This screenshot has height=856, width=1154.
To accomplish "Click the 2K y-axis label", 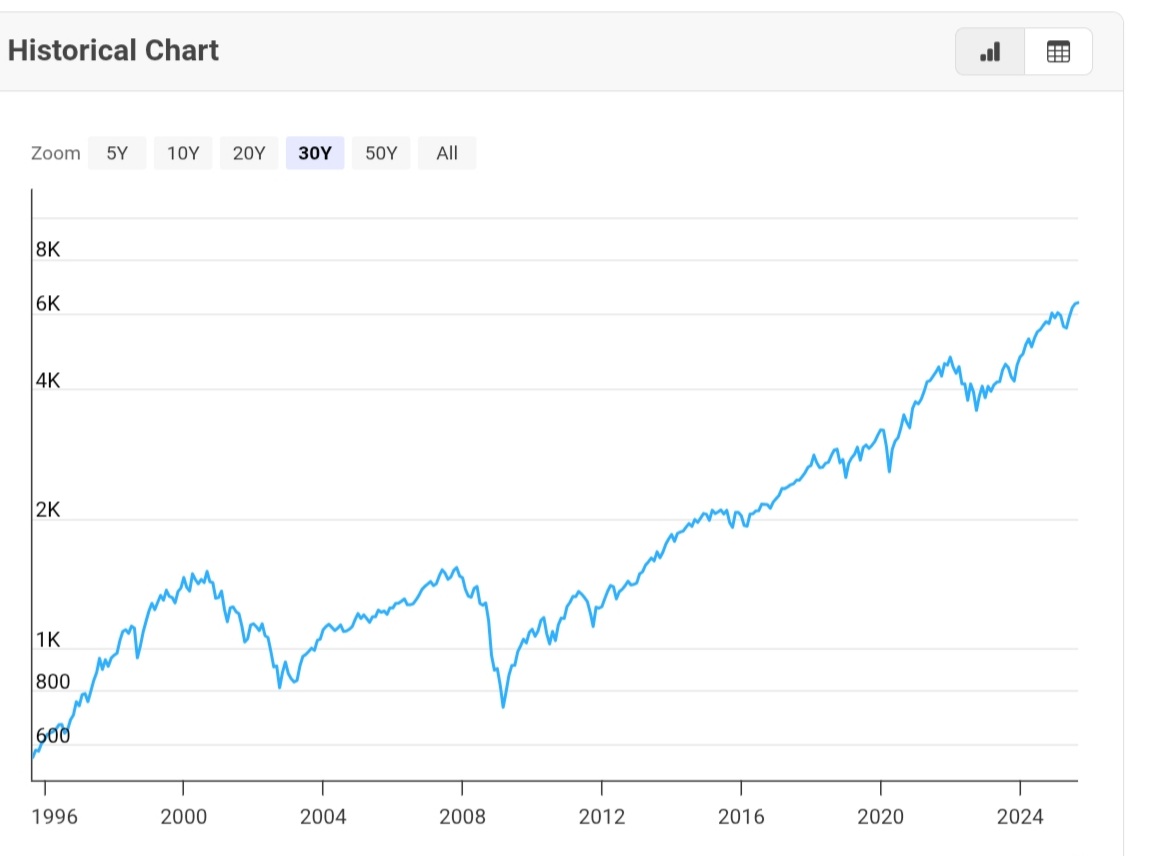I will pyautogui.click(x=48, y=510).
